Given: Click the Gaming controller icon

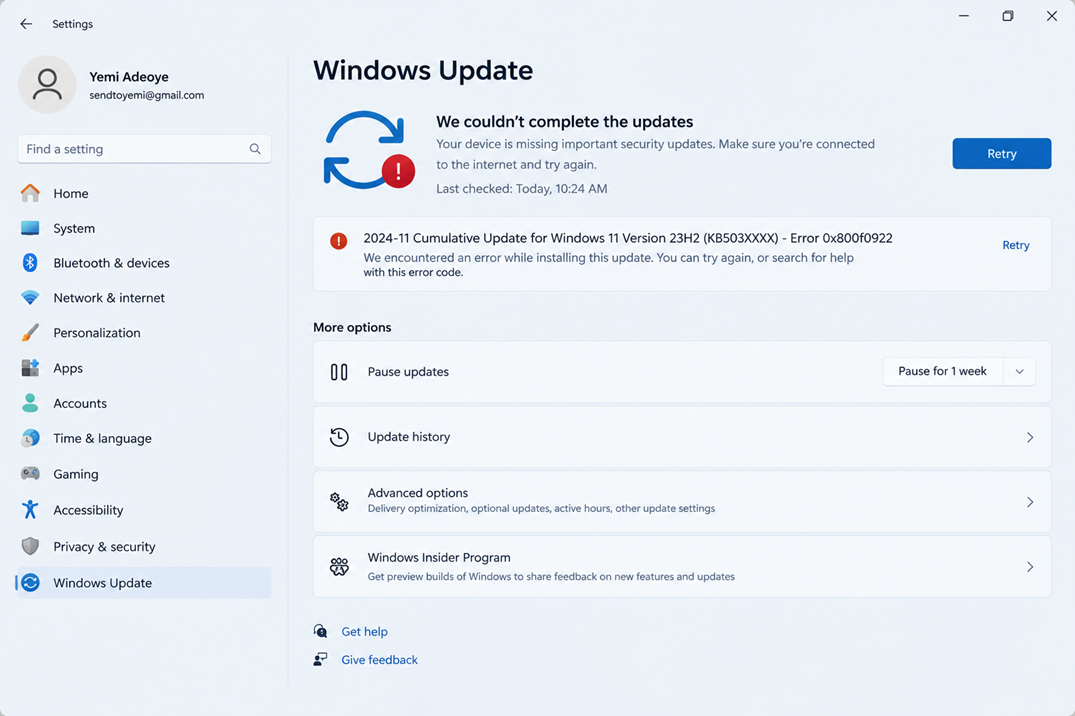Looking at the screenshot, I should coord(30,474).
